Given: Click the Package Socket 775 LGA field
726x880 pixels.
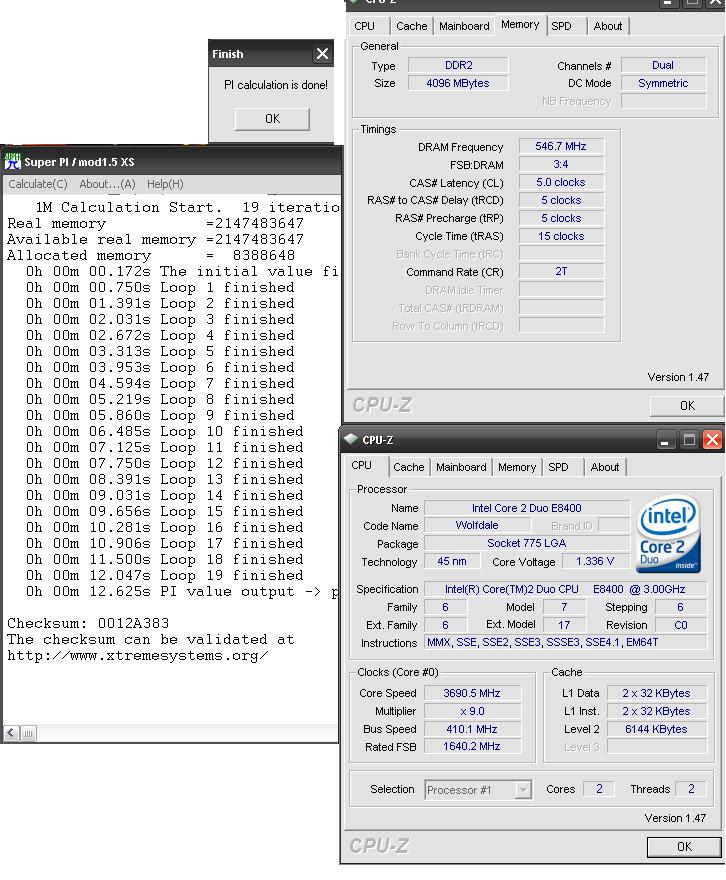Looking at the screenshot, I should click(527, 543).
